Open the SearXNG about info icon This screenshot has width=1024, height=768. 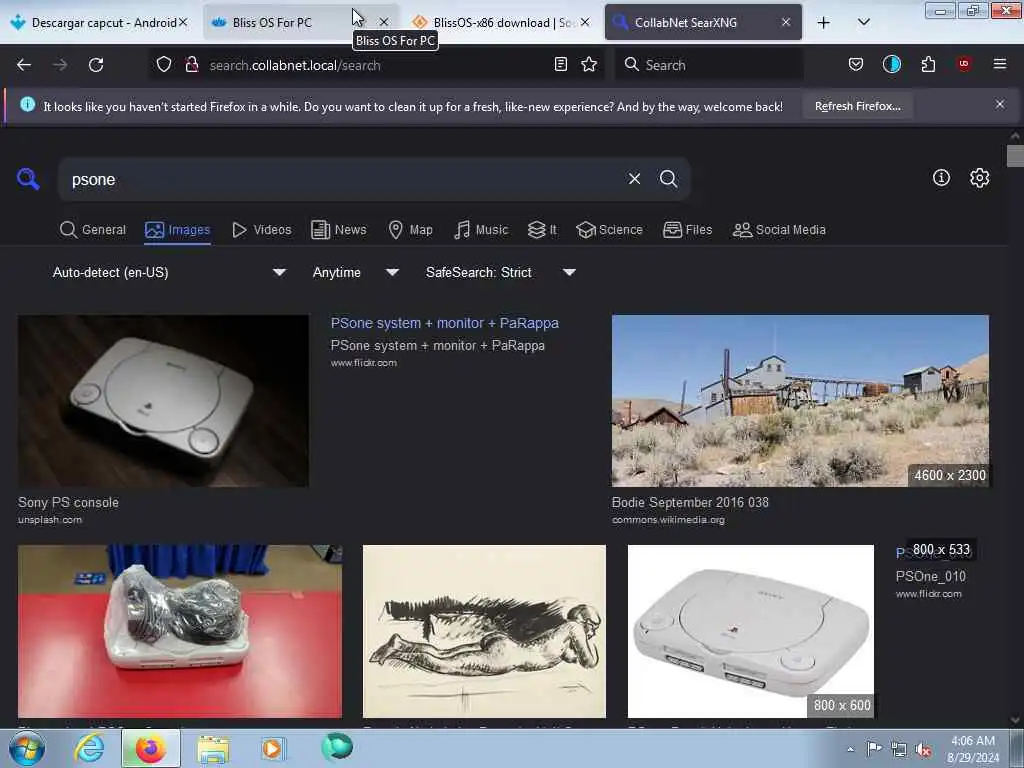(x=941, y=178)
